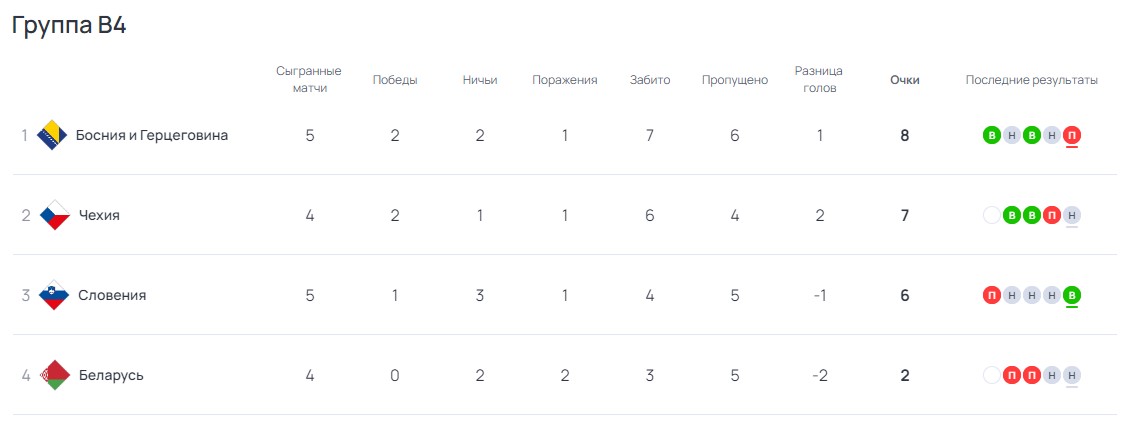The width and height of the screenshot is (1129, 436).
Task: Click the Последние результаты column header
Action: point(1032,80)
